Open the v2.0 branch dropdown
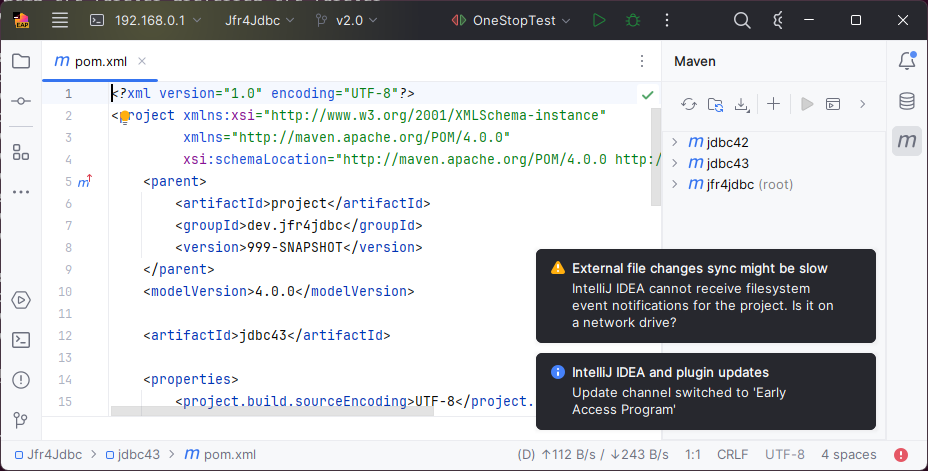This screenshot has width=928, height=471. click(347, 20)
